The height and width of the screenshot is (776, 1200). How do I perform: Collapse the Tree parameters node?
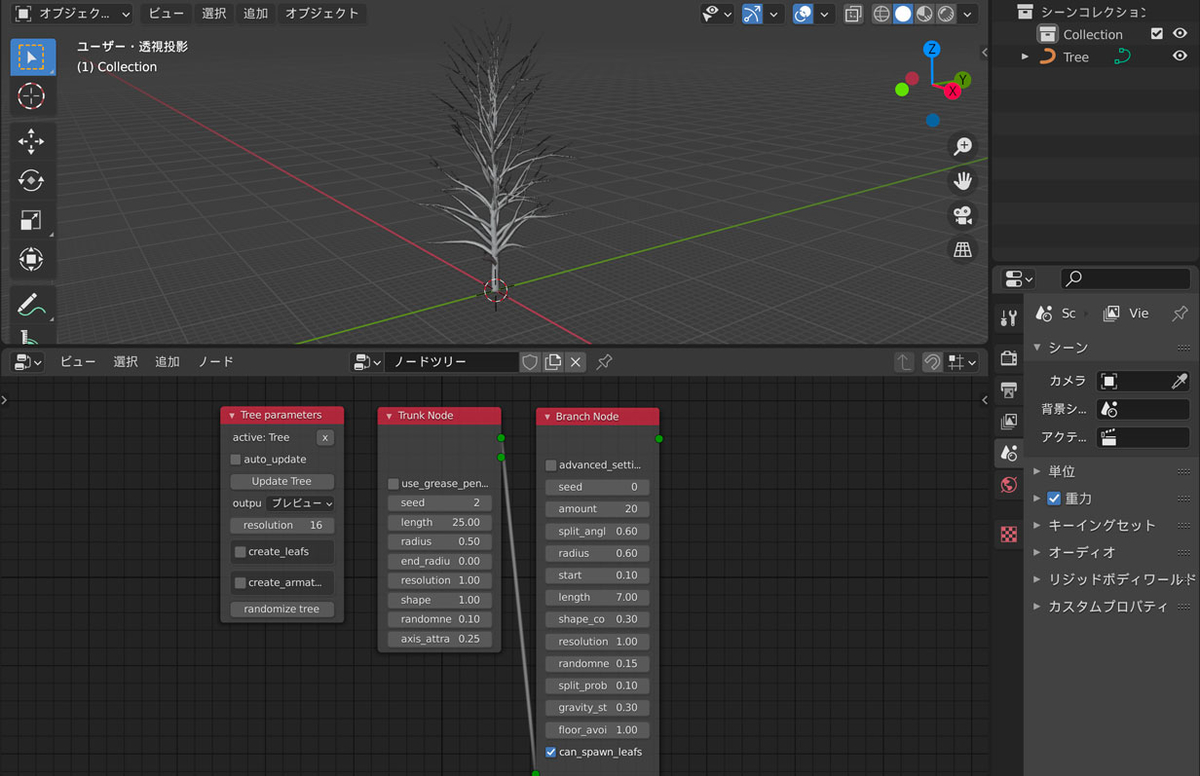pos(232,415)
